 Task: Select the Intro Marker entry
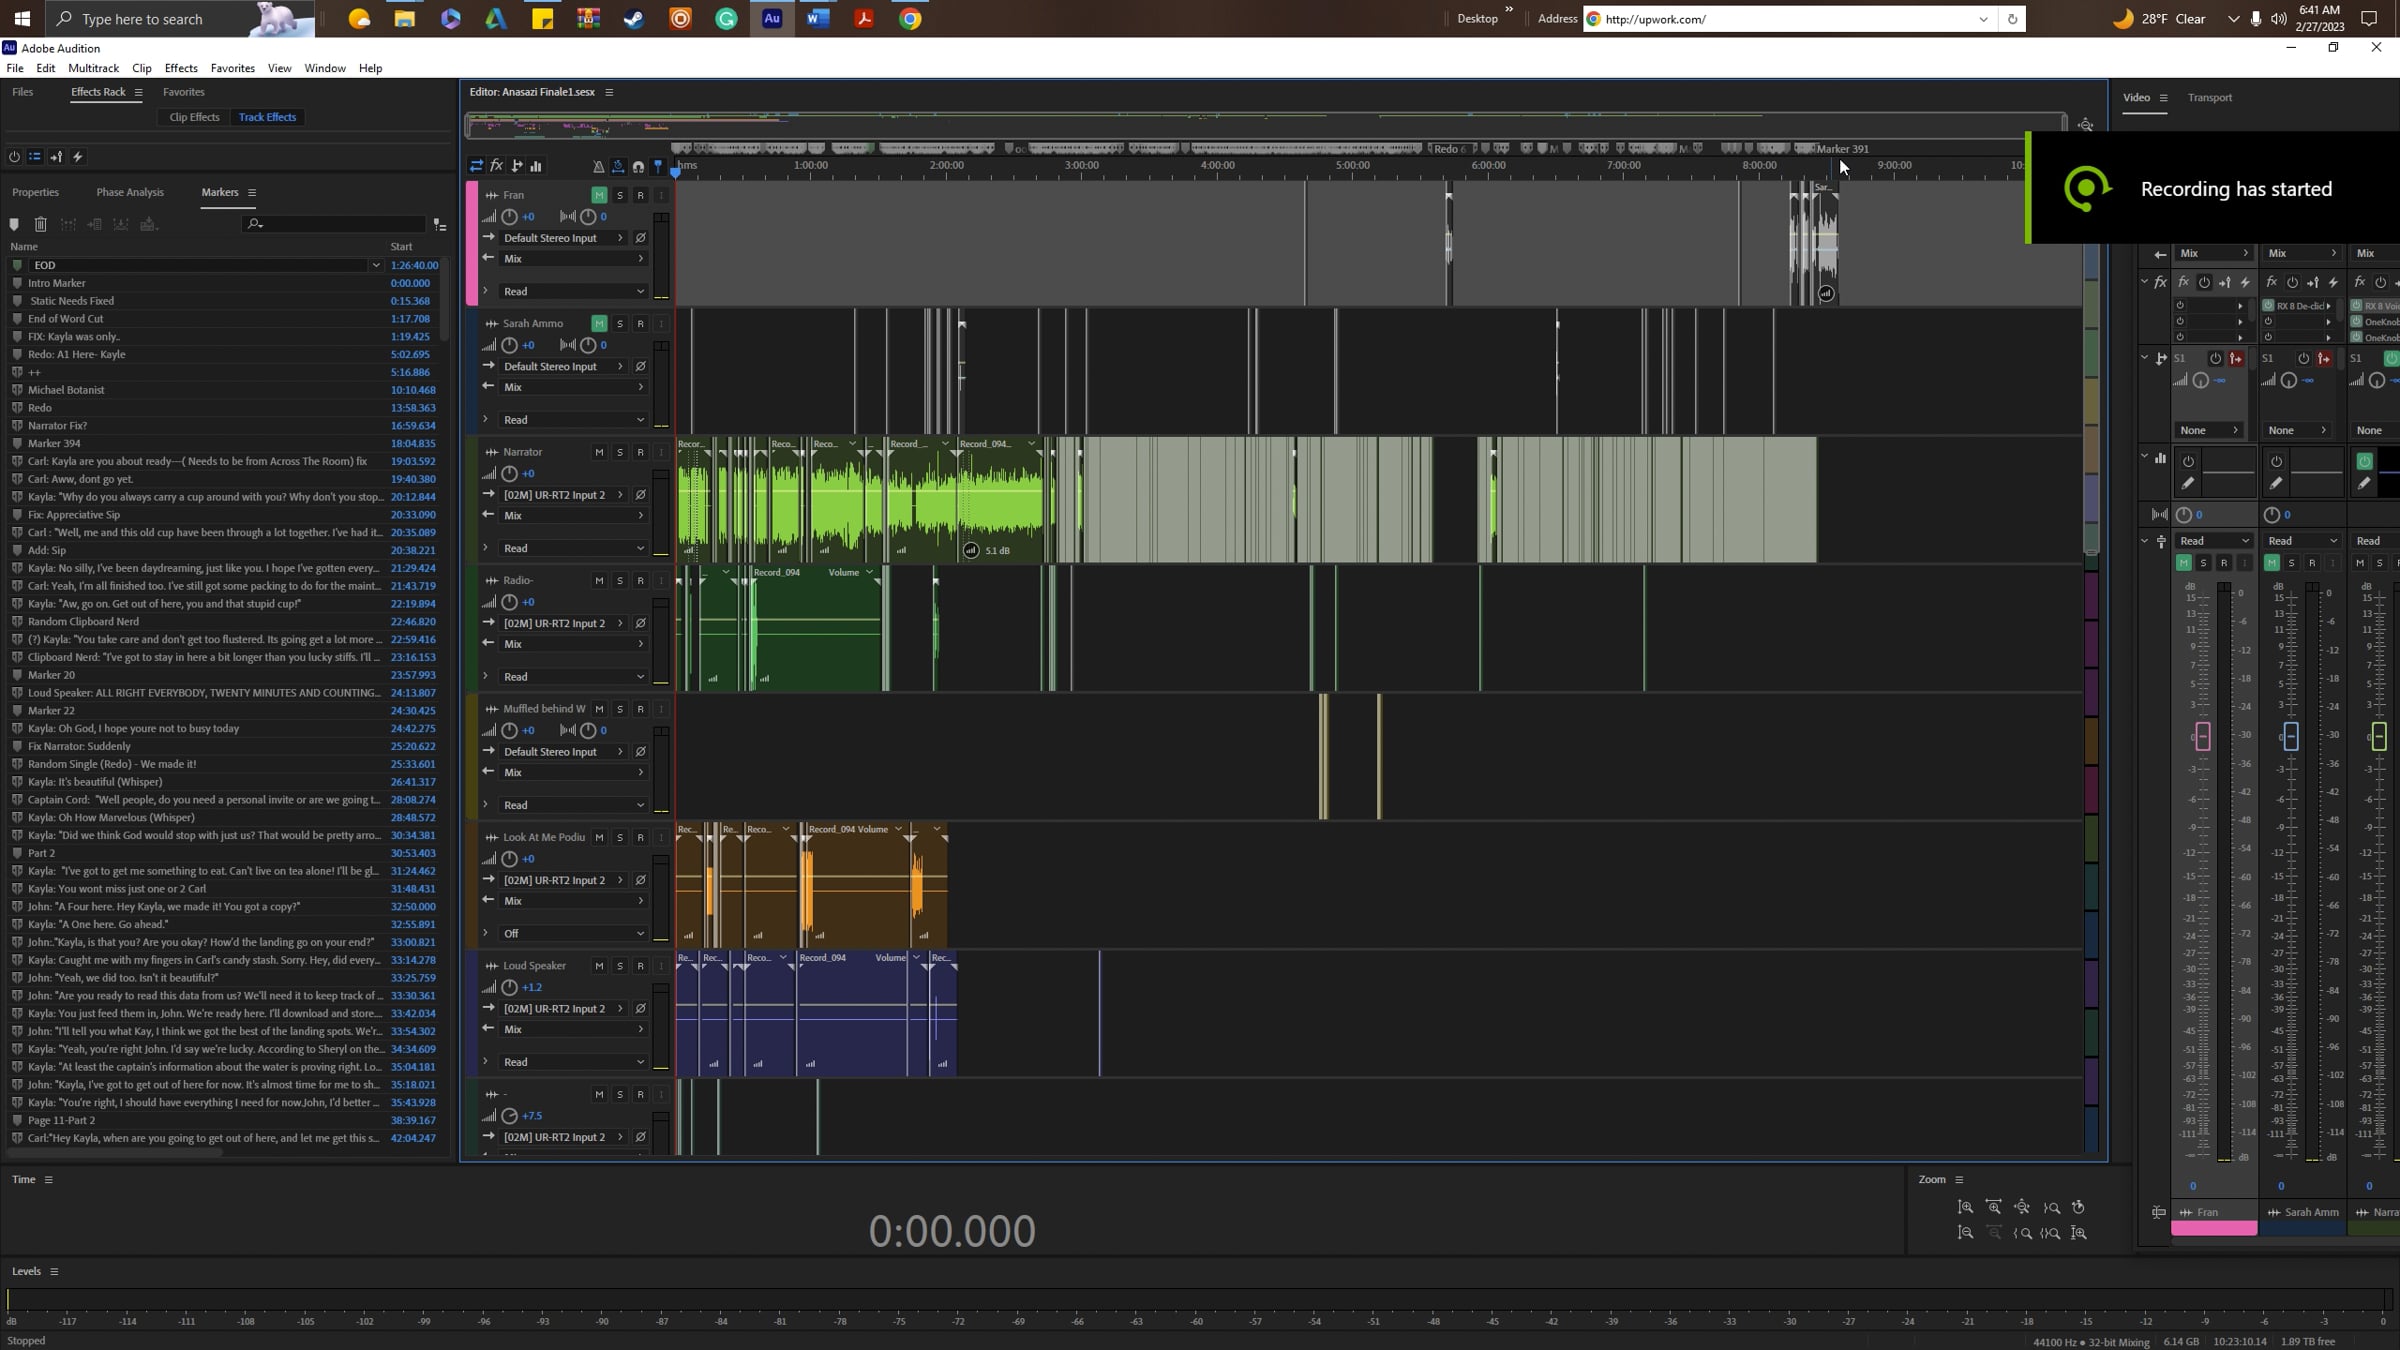click(x=57, y=283)
